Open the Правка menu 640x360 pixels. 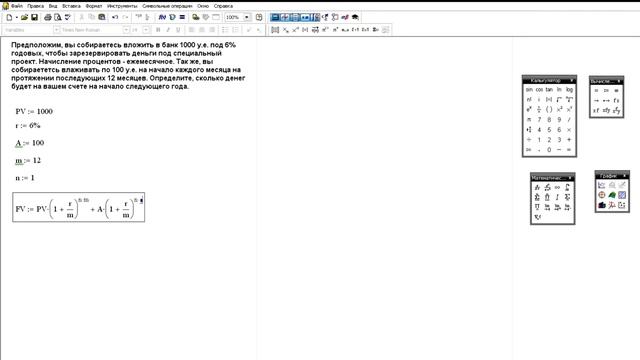[x=36, y=6]
